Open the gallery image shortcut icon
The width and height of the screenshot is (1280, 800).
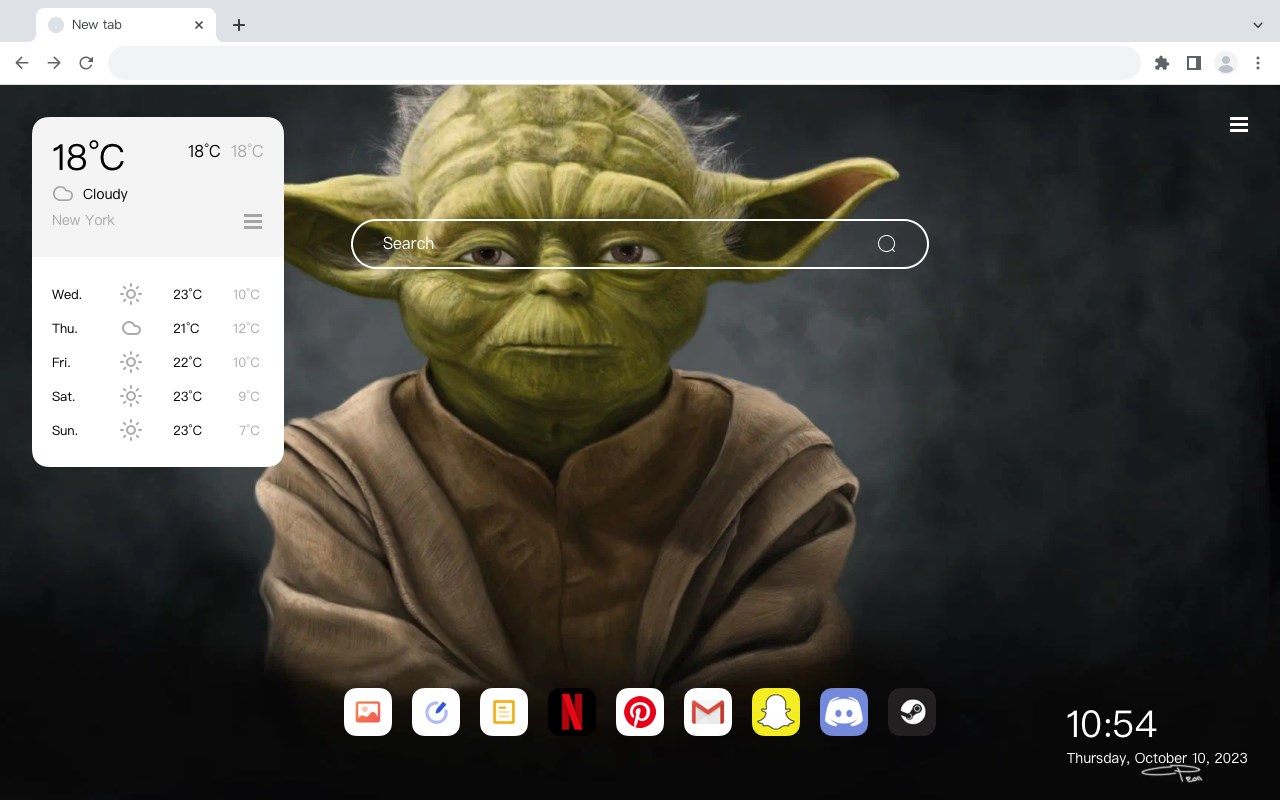click(x=368, y=712)
